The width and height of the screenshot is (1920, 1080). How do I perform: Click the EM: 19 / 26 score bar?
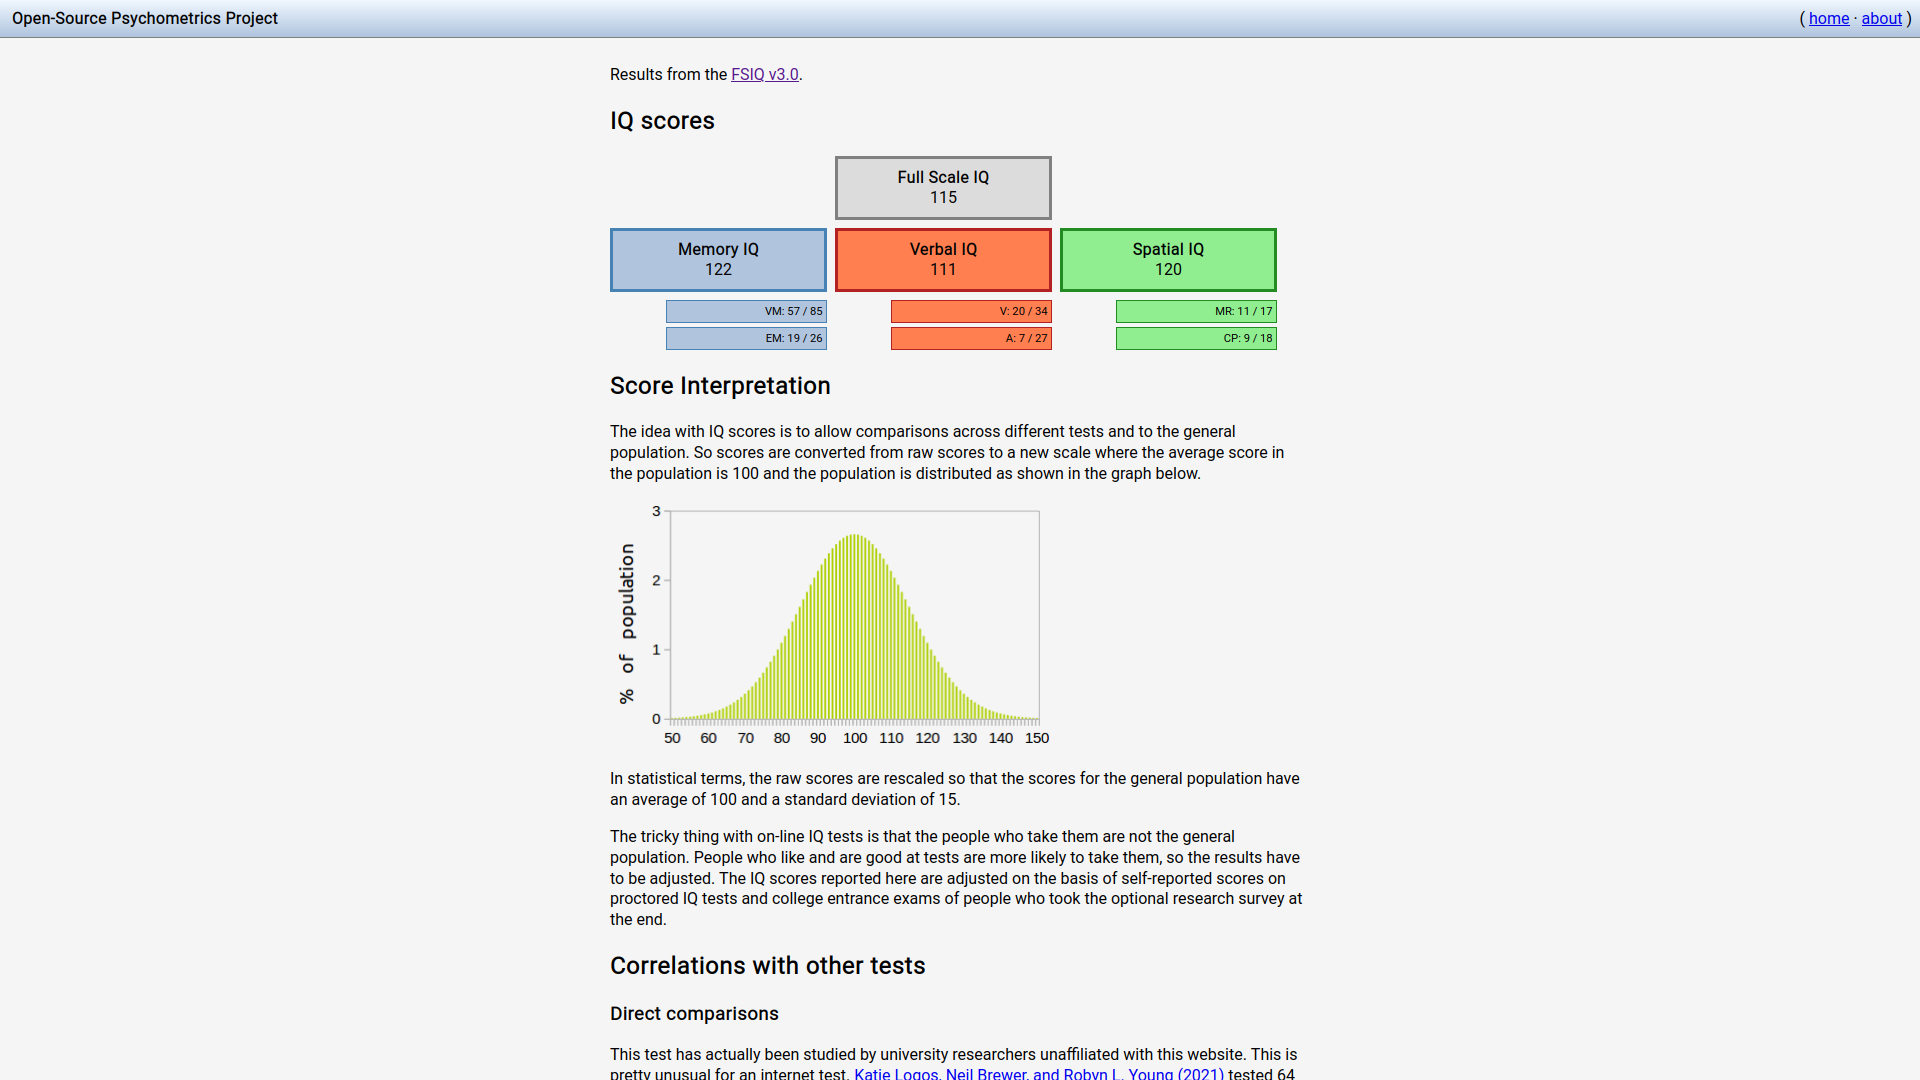(x=746, y=338)
